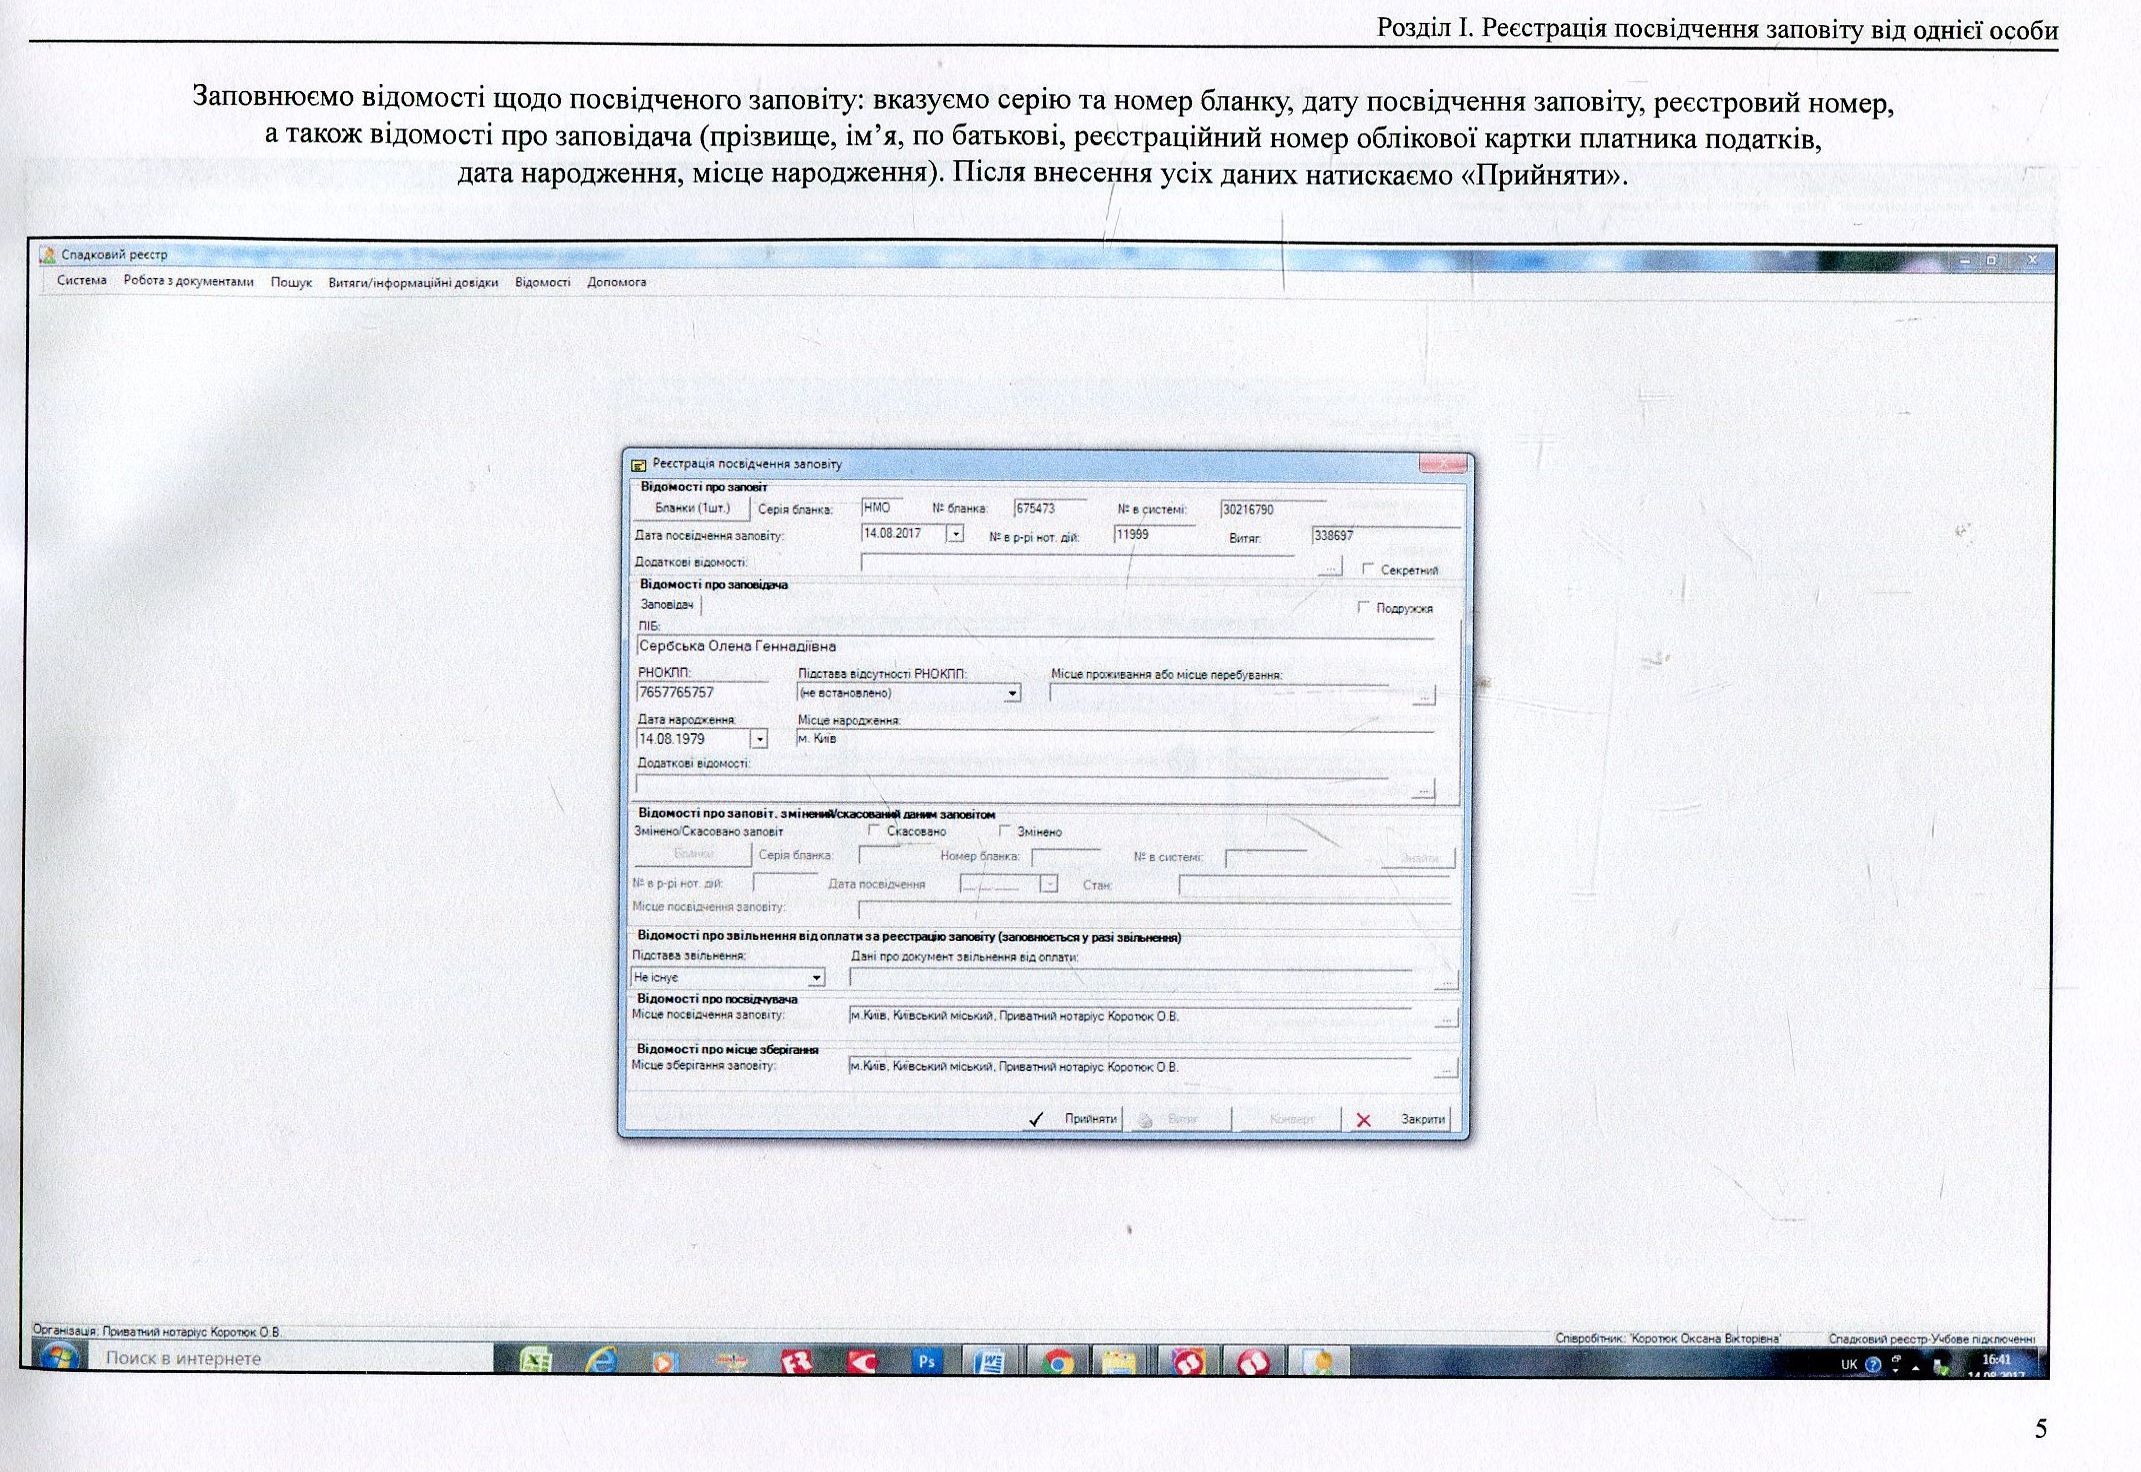Expand Підстава відсутності РНОКПП dropdown
Viewport: 2141px width, 1472px height.
click(1012, 693)
